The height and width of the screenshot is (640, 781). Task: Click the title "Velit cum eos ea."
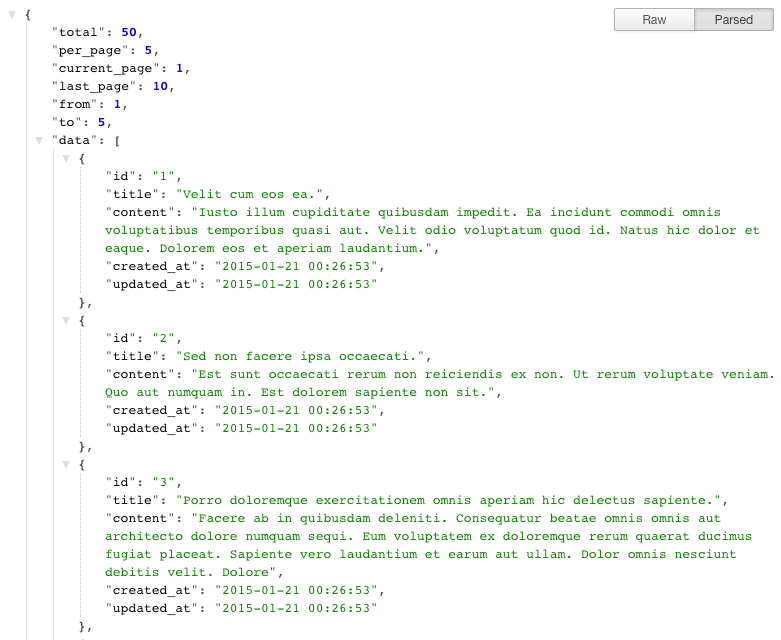tap(249, 194)
